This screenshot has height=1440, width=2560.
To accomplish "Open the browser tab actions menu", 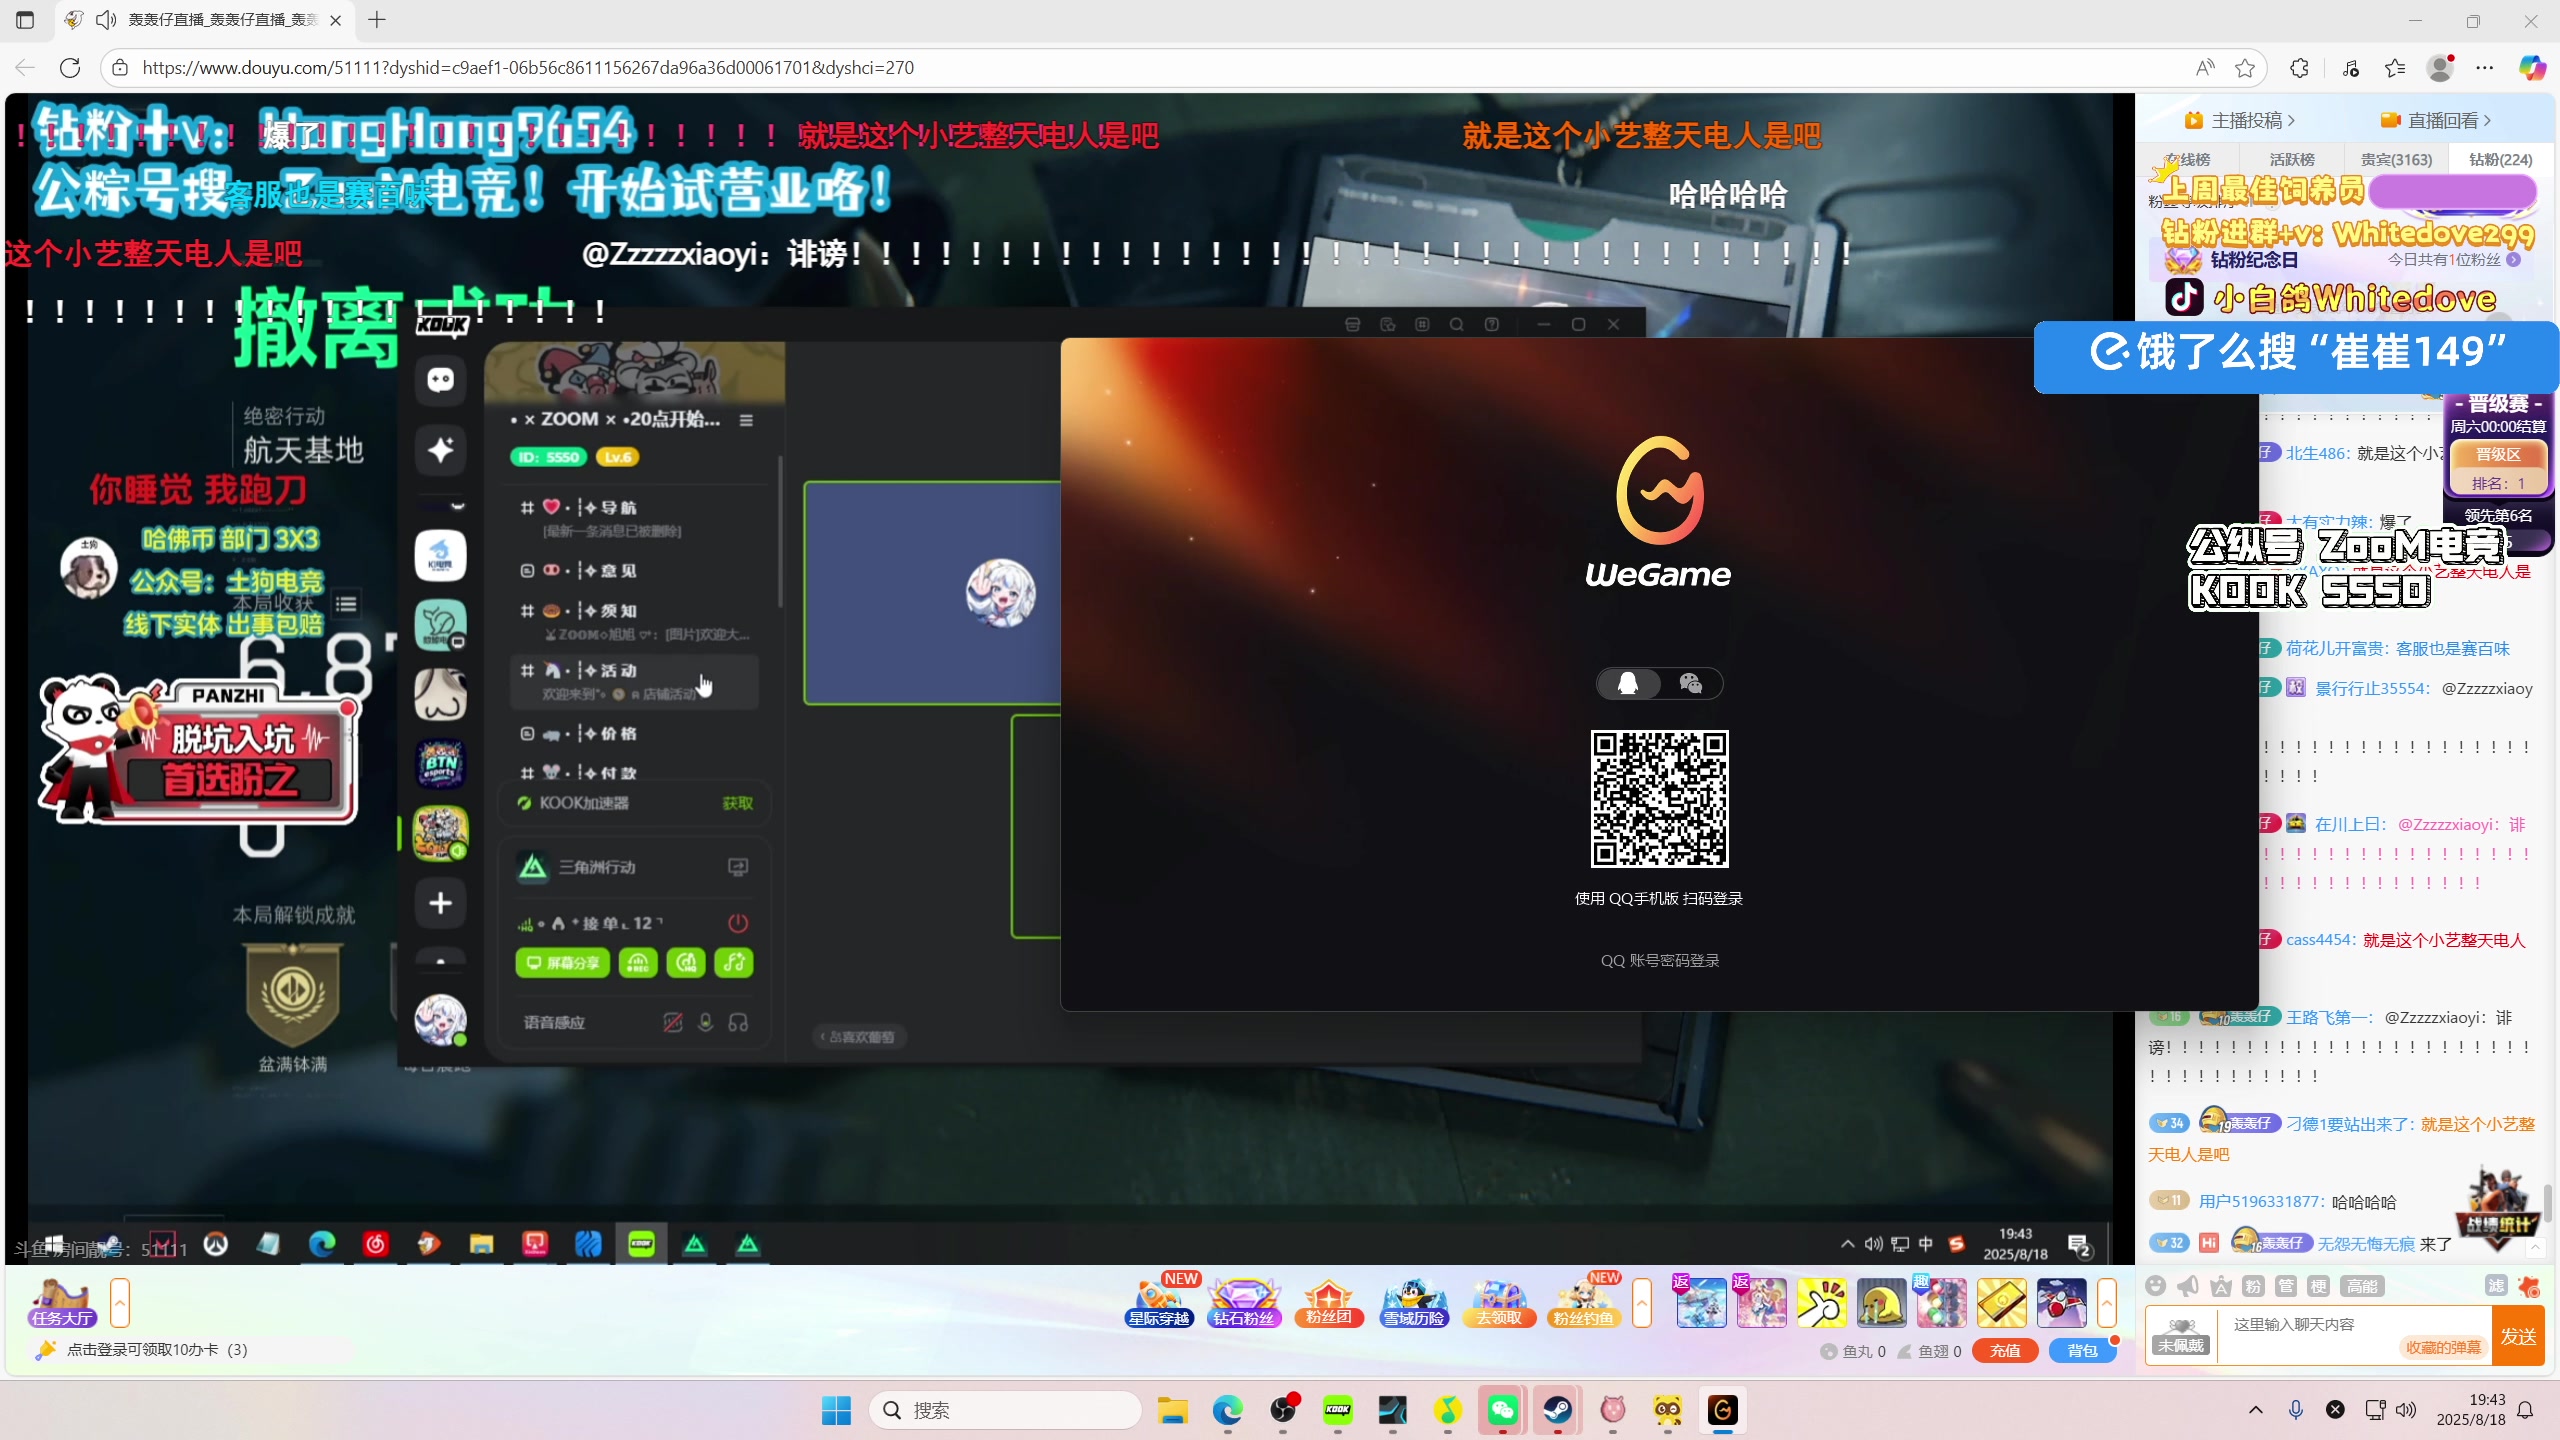I will tap(25, 20).
